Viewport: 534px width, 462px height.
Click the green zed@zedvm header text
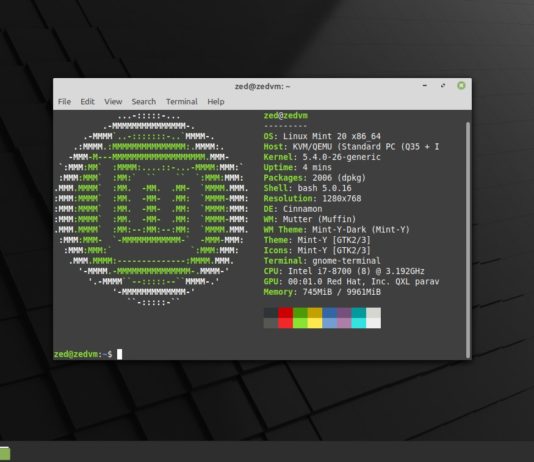coord(285,116)
